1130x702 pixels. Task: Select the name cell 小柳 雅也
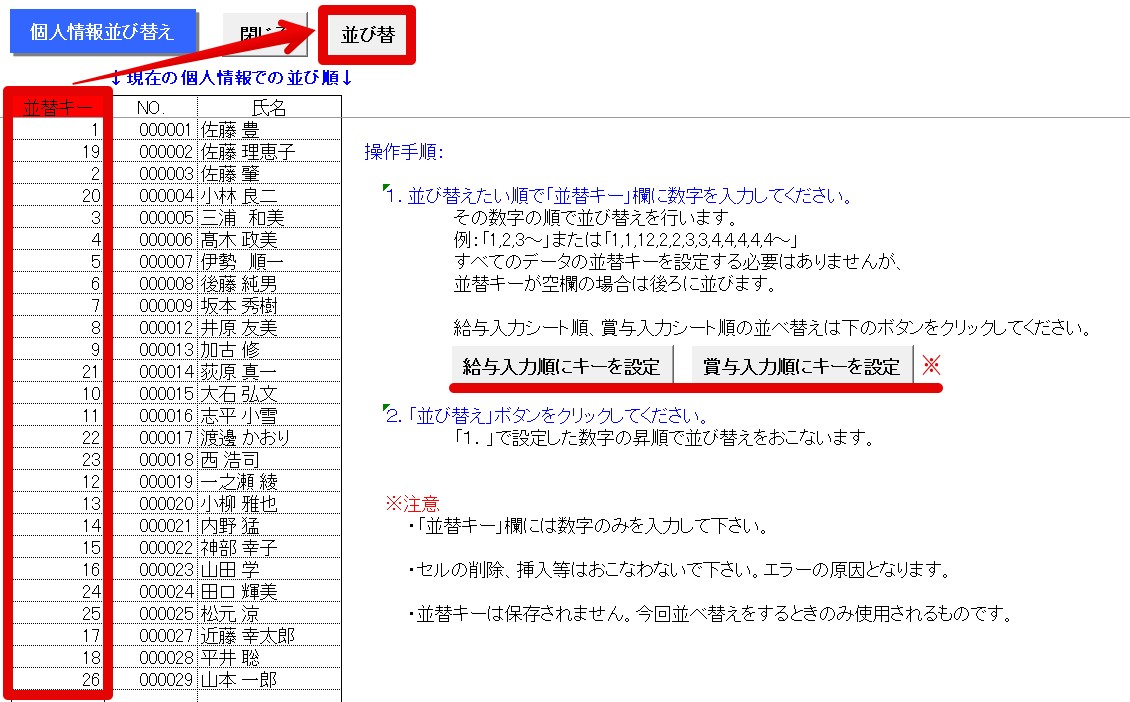(269, 503)
